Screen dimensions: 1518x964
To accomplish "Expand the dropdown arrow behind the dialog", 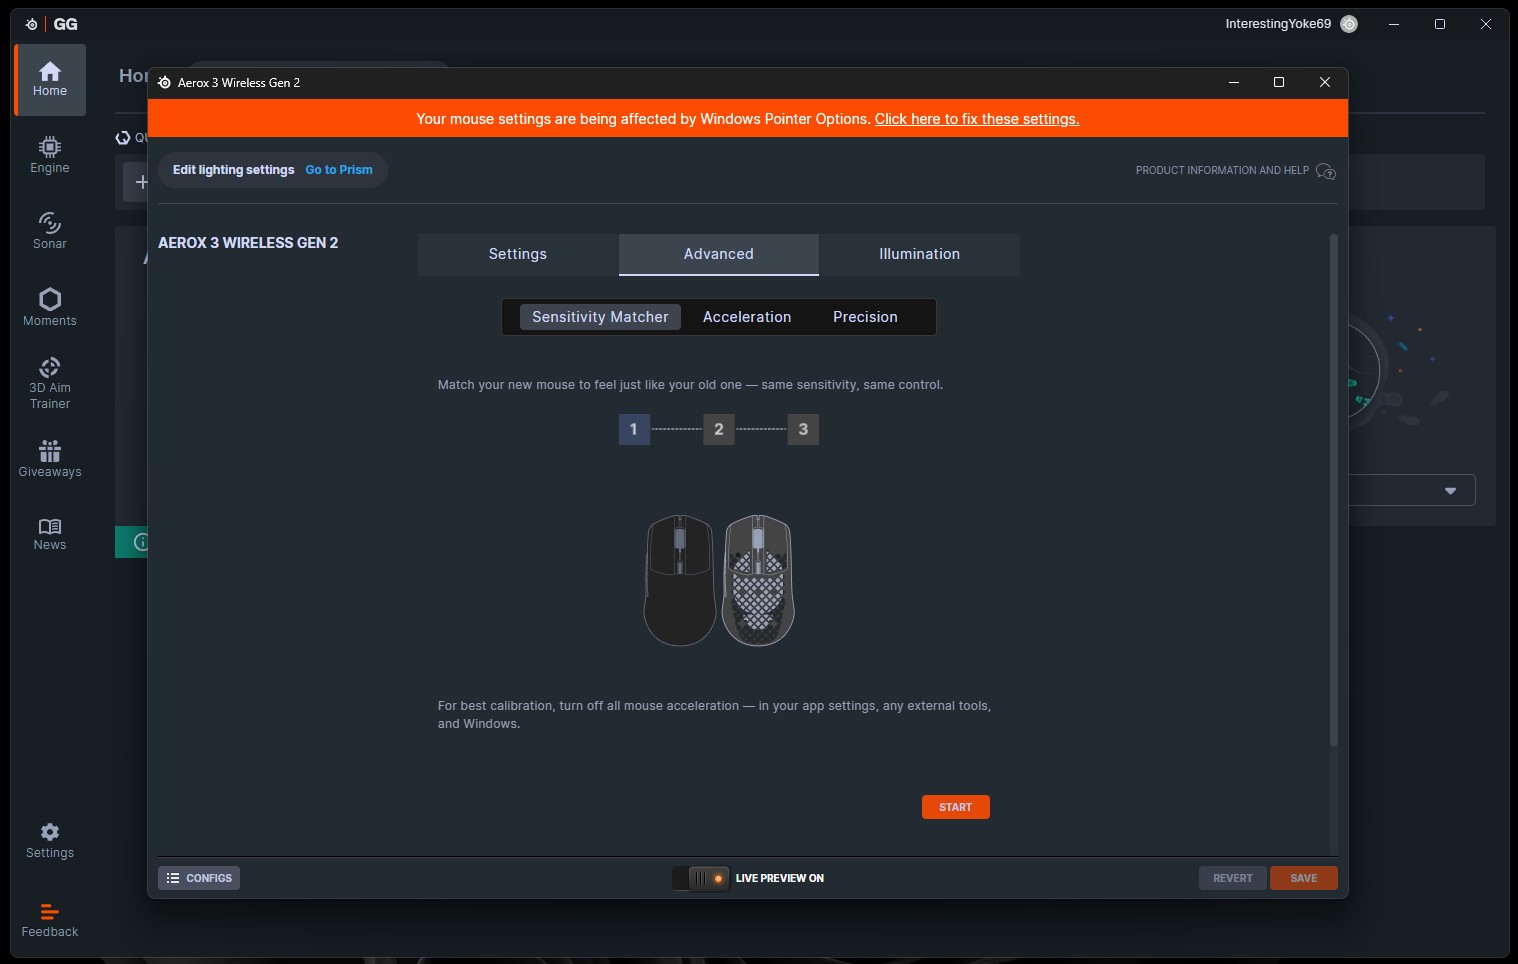I will click(1450, 491).
